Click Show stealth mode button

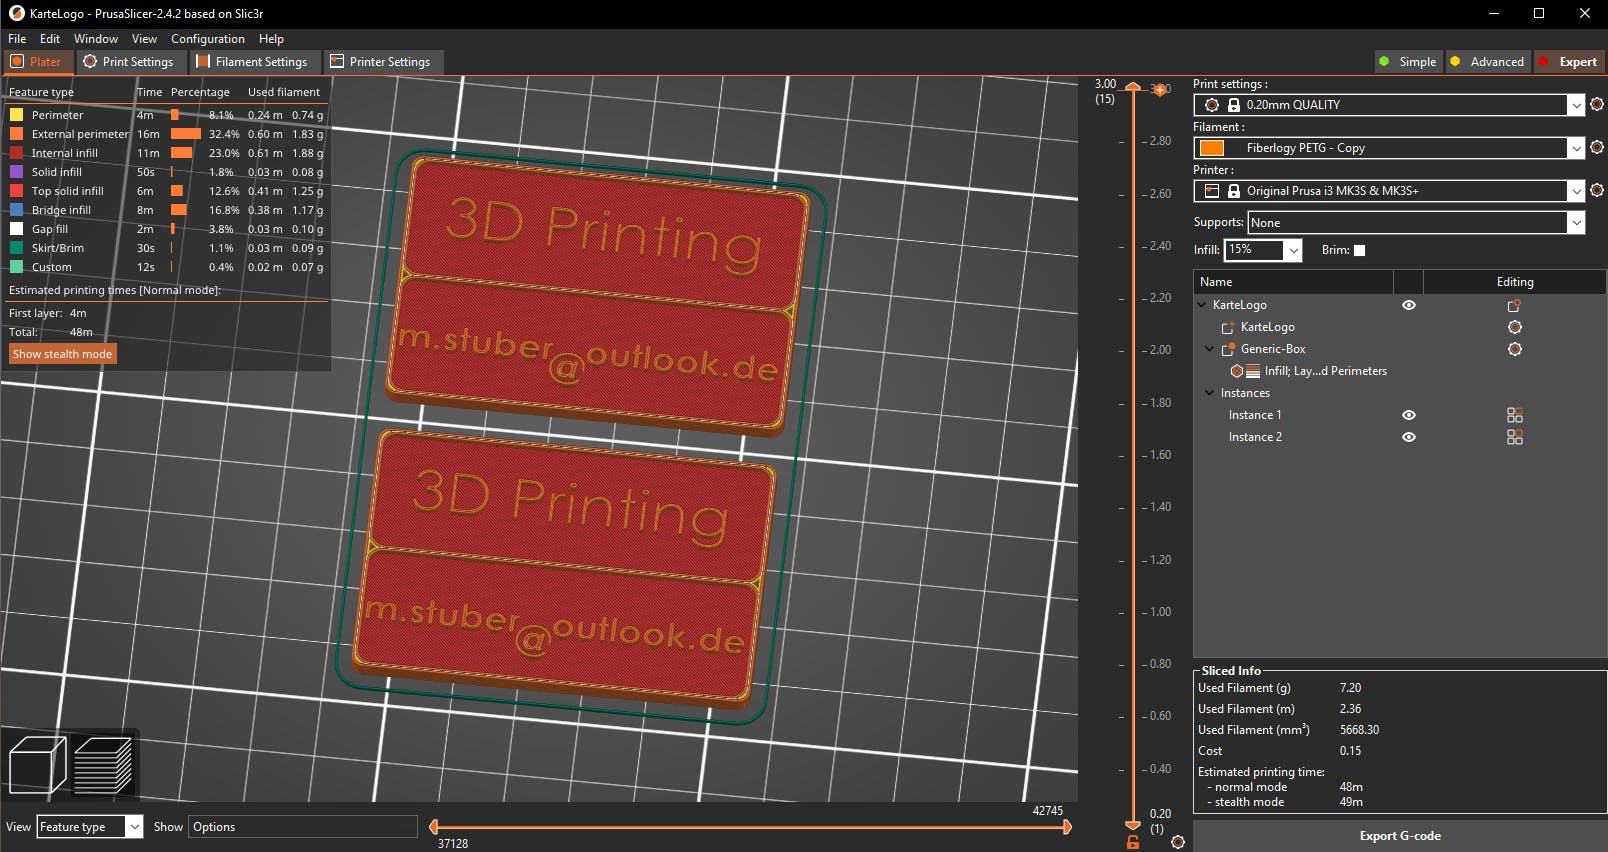62,354
